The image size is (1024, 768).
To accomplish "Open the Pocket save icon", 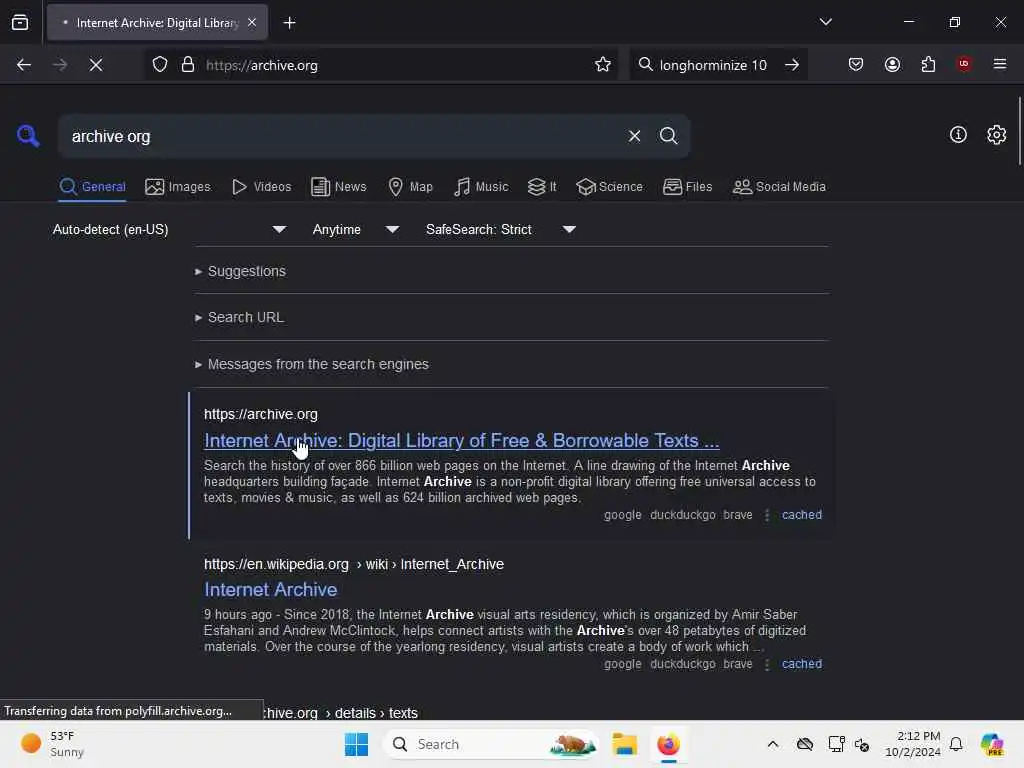I will [x=856, y=65].
